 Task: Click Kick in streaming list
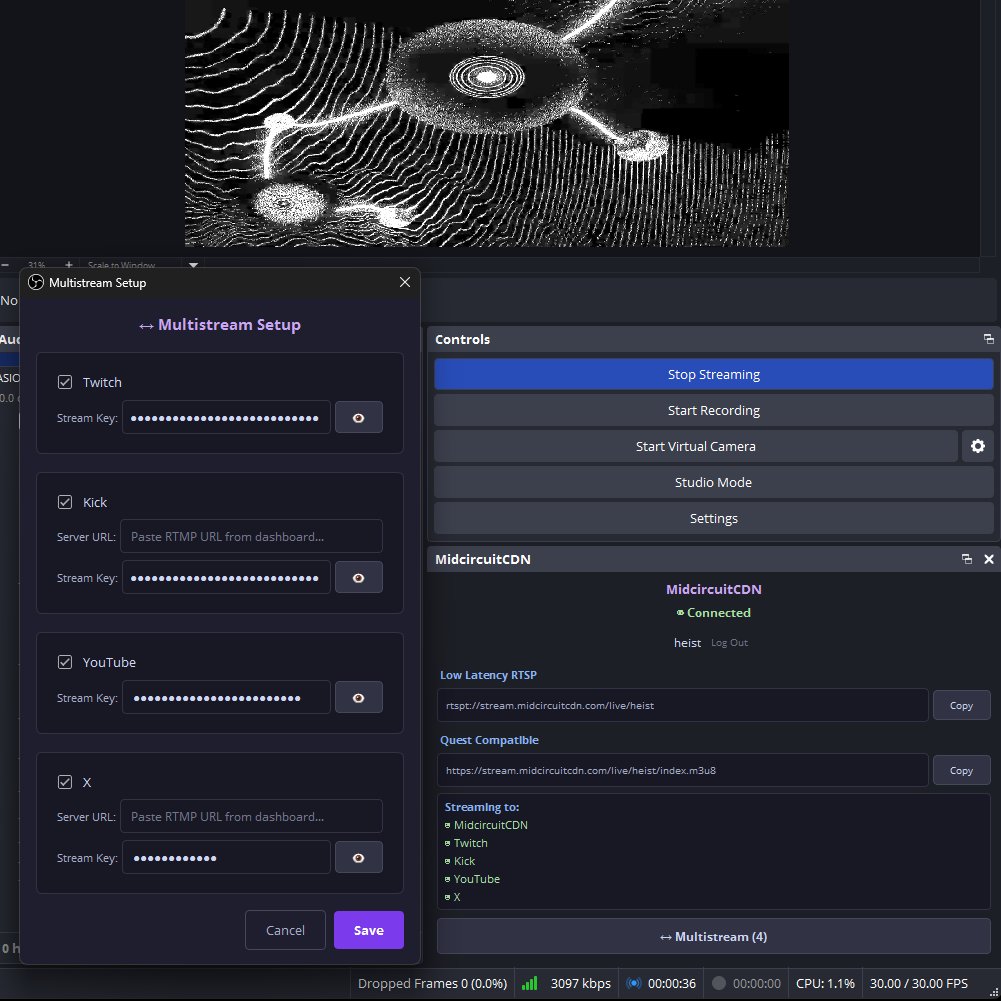(464, 861)
